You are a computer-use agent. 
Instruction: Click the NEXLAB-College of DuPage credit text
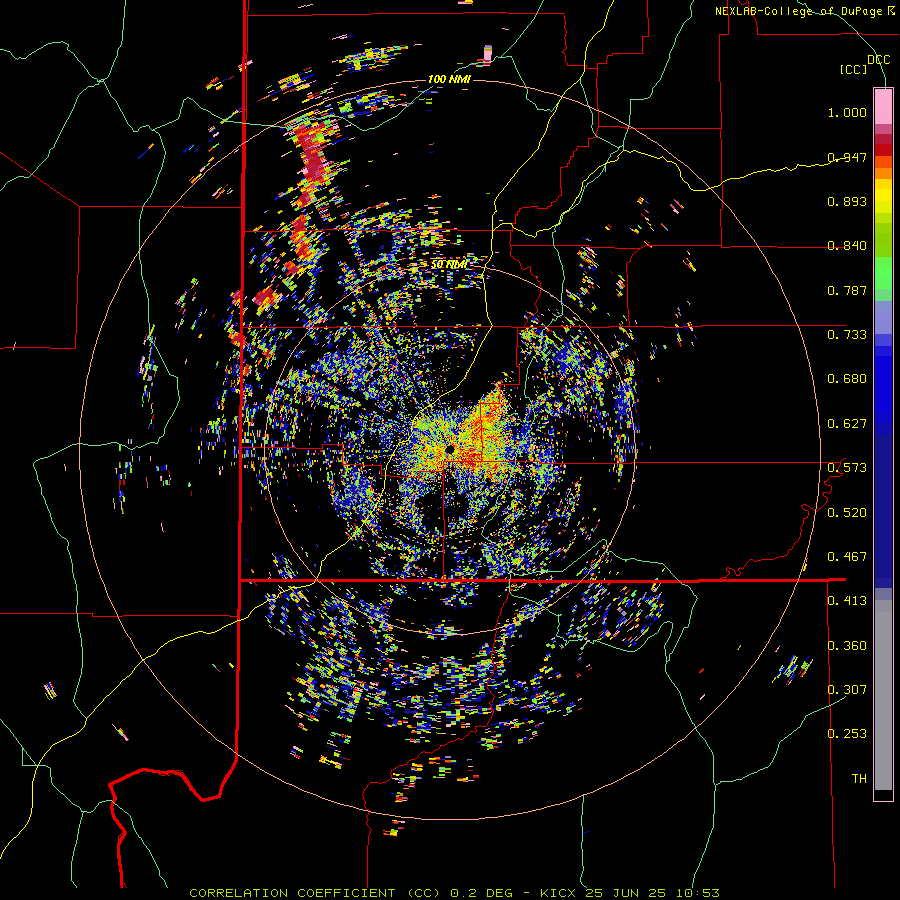click(x=800, y=11)
